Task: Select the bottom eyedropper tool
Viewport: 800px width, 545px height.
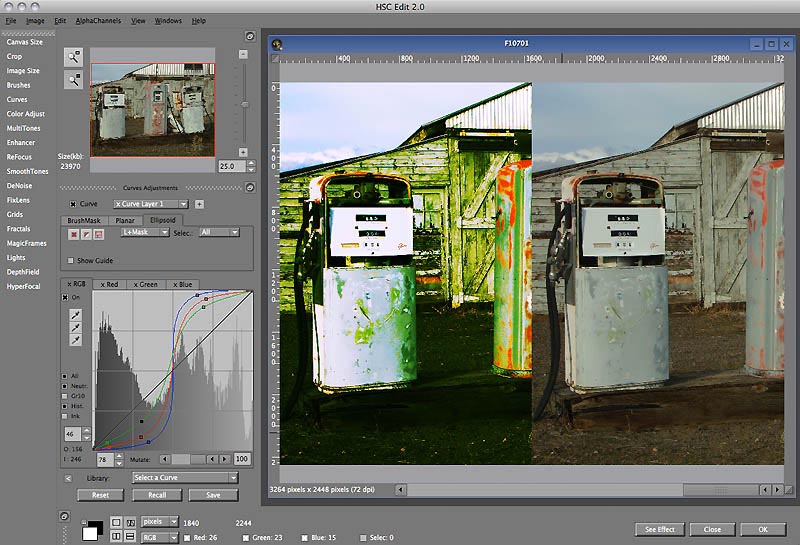Action: pyautogui.click(x=76, y=340)
